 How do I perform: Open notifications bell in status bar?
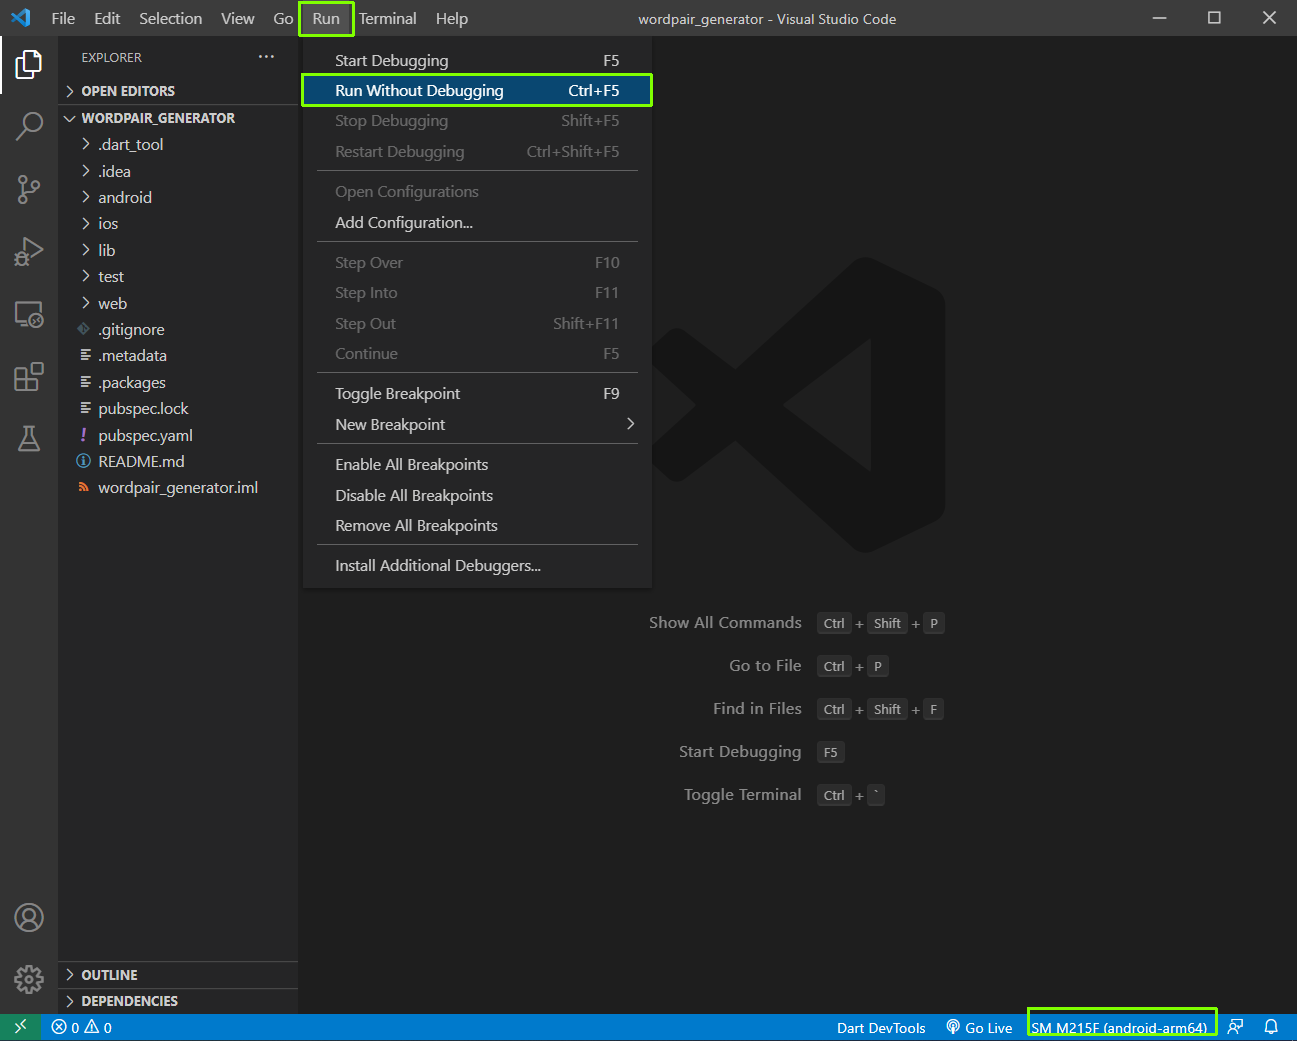1271,1027
